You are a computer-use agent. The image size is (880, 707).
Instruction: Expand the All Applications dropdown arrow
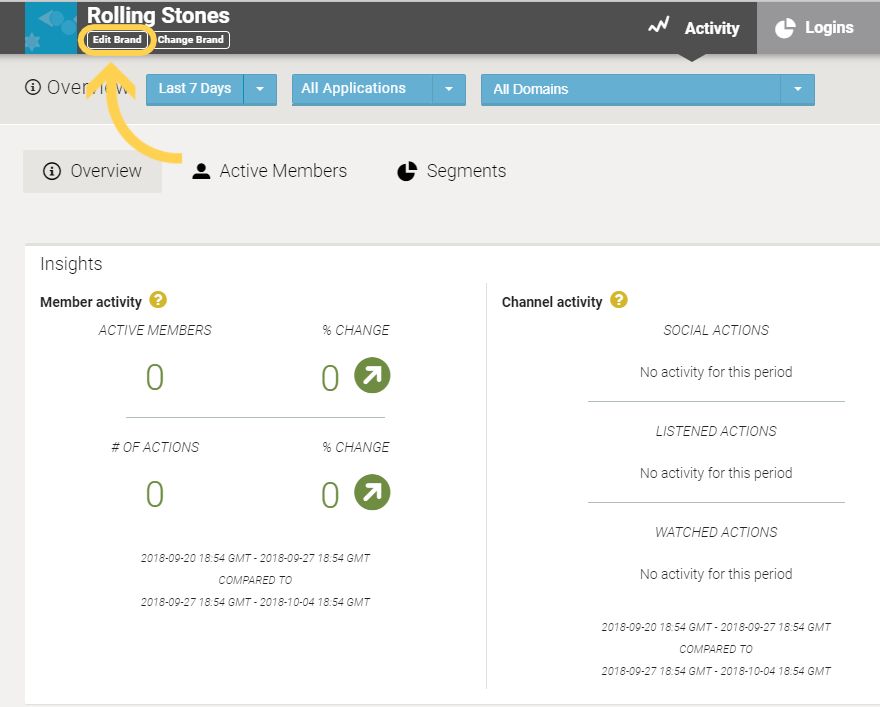[449, 89]
